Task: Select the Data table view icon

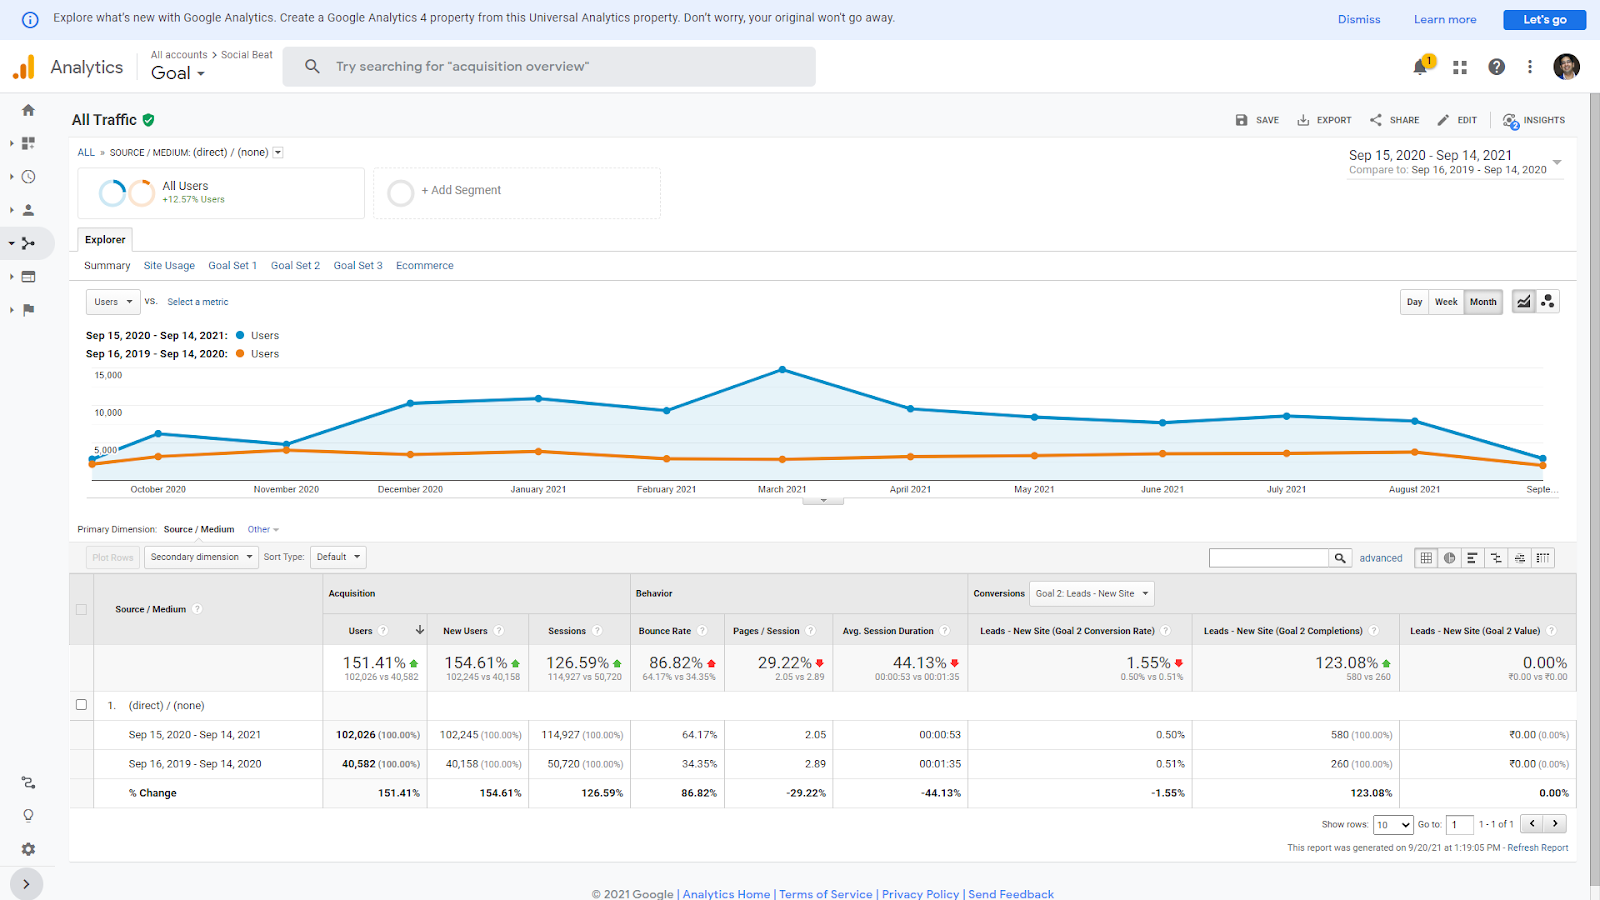Action: click(x=1426, y=558)
